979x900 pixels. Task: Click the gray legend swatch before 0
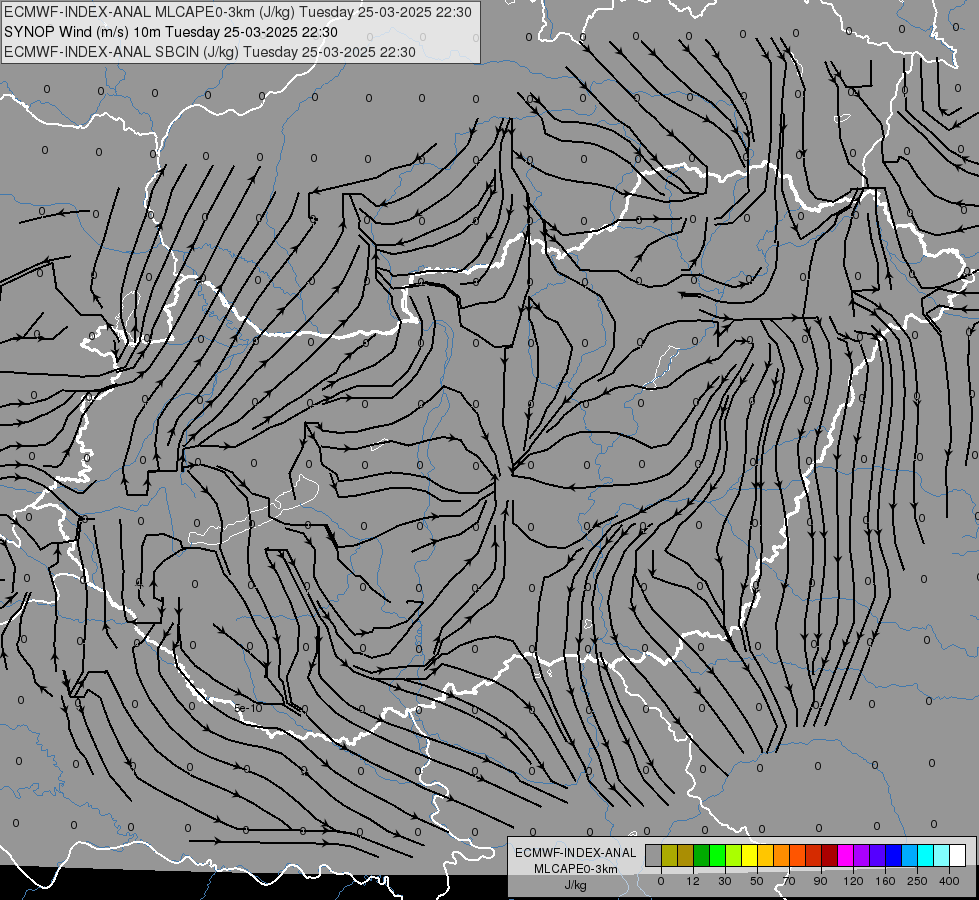click(x=654, y=855)
